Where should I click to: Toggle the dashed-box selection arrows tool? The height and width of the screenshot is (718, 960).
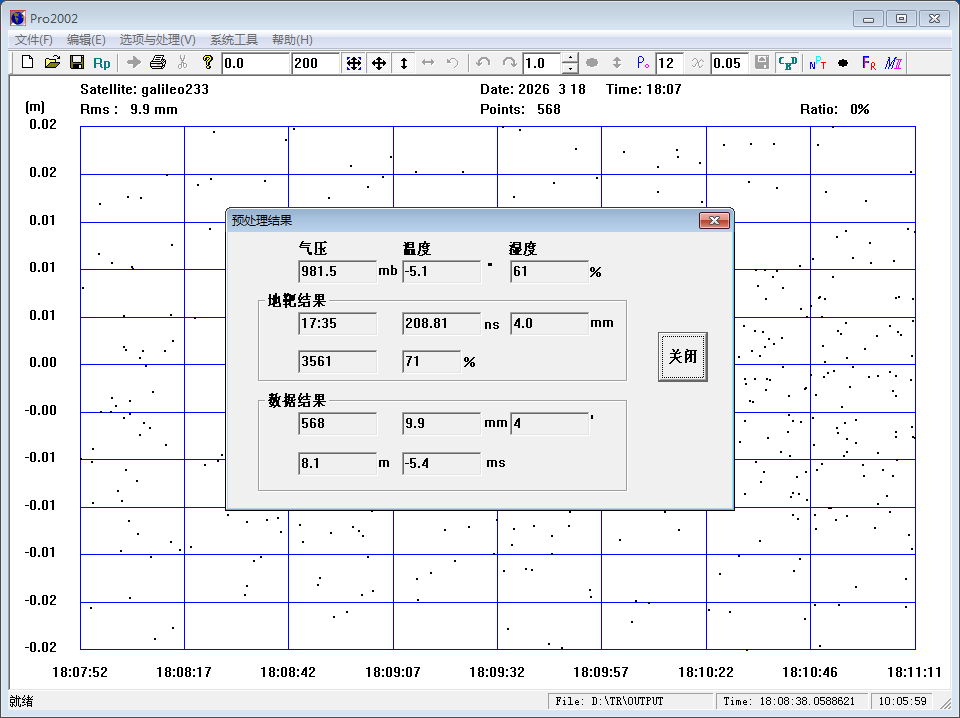(x=354, y=63)
